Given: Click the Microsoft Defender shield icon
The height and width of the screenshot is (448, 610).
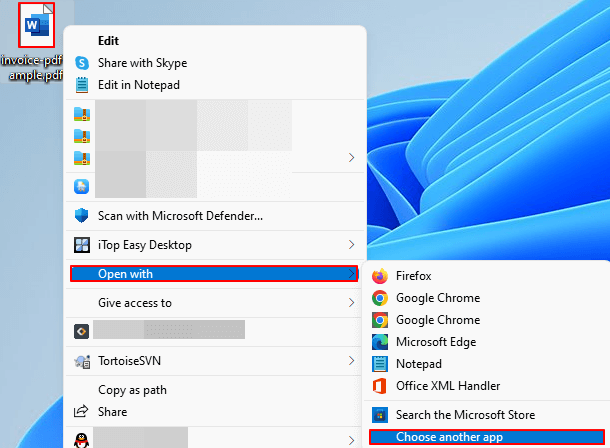Looking at the screenshot, I should (81, 215).
